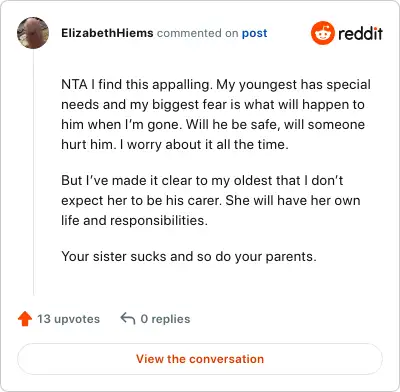Click the paragraph starting "But I've made"
Viewport: 400px width, 392px height.
[x=211, y=200]
